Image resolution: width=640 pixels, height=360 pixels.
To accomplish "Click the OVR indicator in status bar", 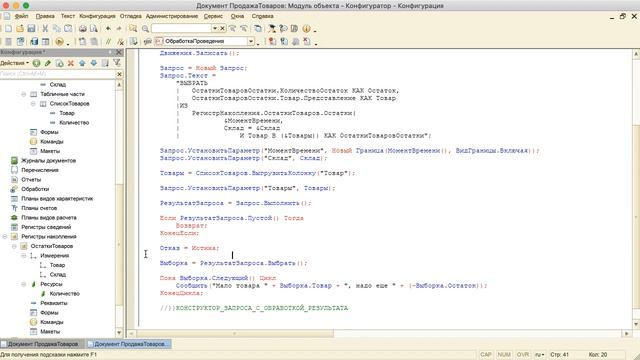I will point(522,355).
